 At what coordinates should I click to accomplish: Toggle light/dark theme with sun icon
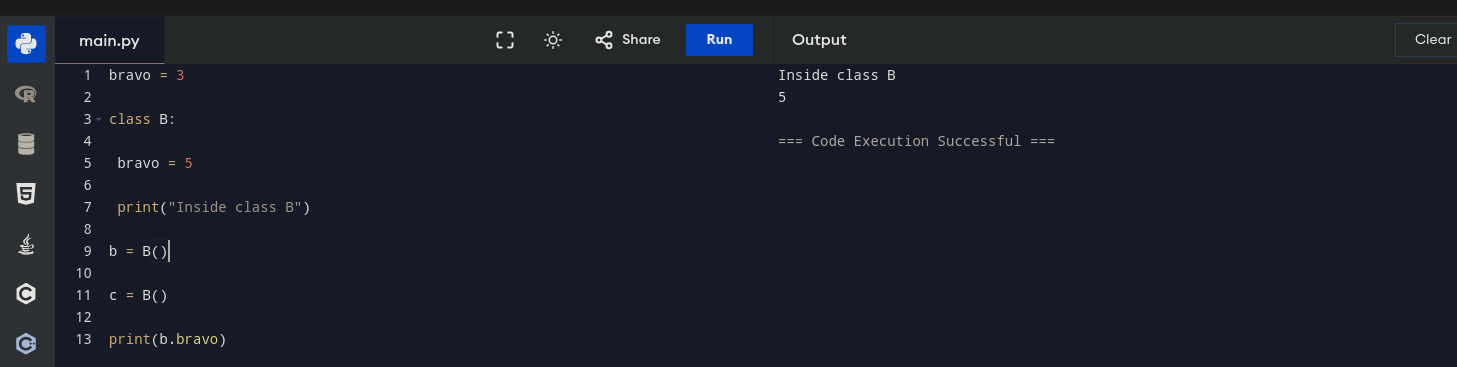click(x=553, y=40)
